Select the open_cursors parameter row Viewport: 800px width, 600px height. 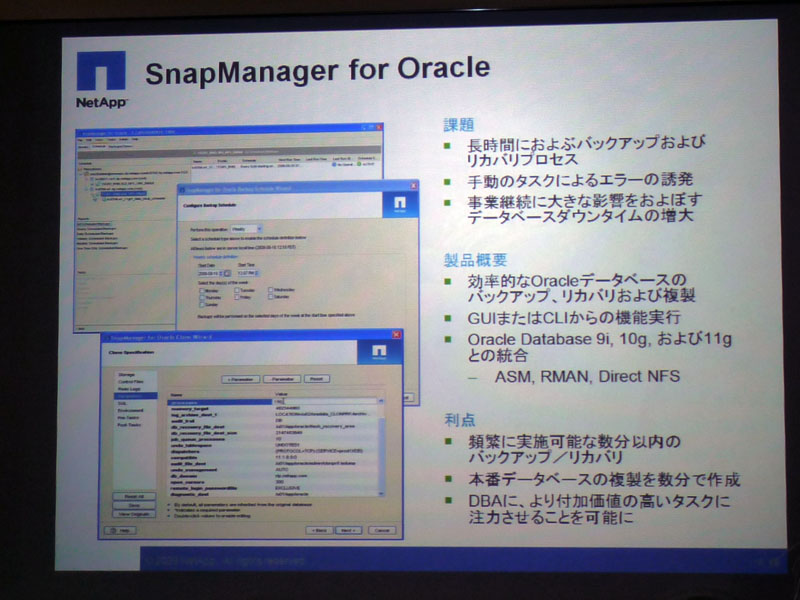click(273, 482)
